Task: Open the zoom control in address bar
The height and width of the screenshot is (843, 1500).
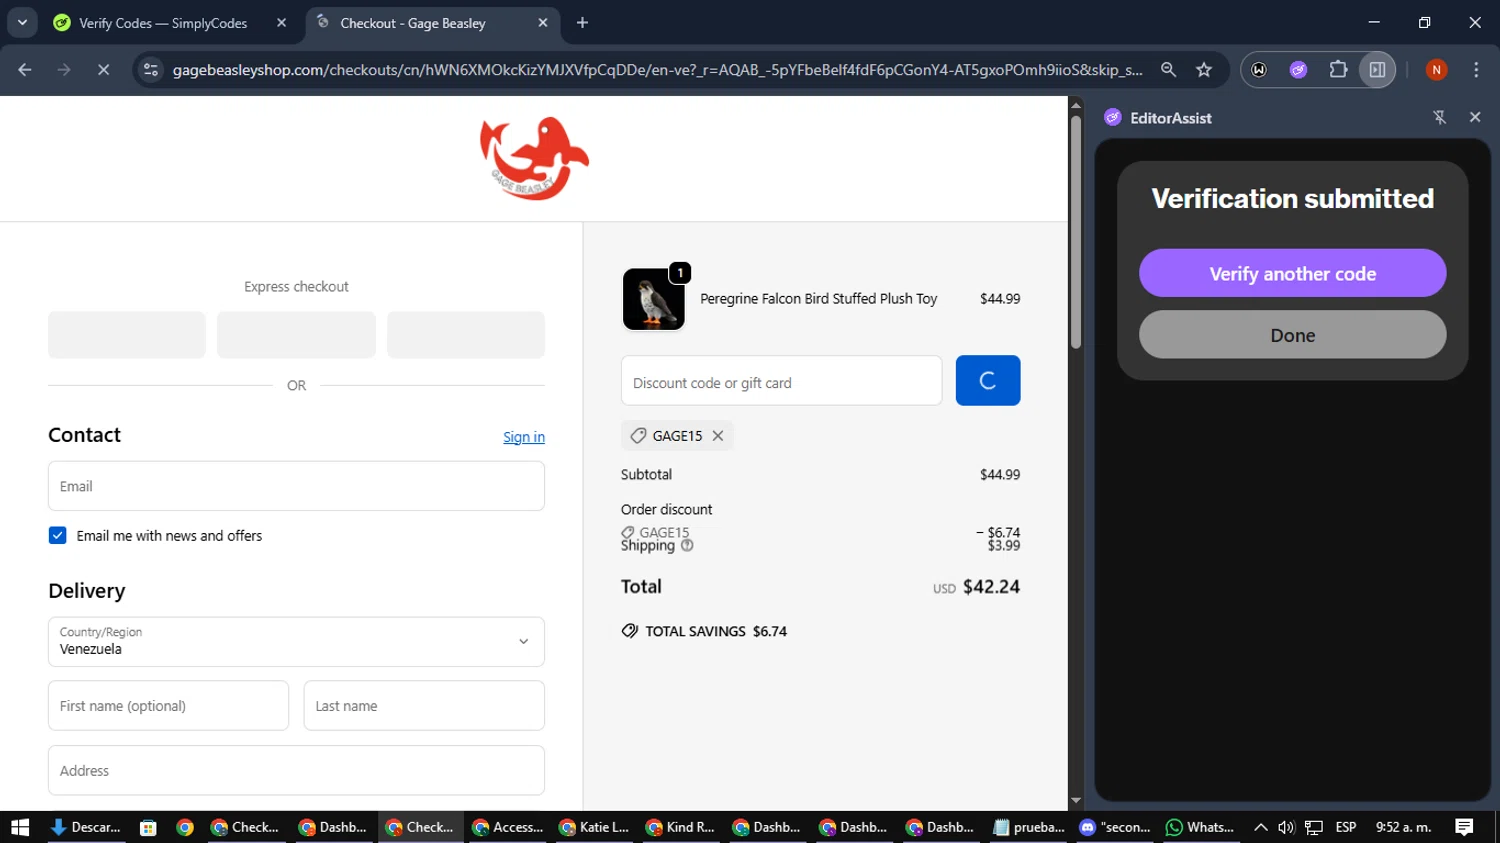Action: tap(1168, 70)
